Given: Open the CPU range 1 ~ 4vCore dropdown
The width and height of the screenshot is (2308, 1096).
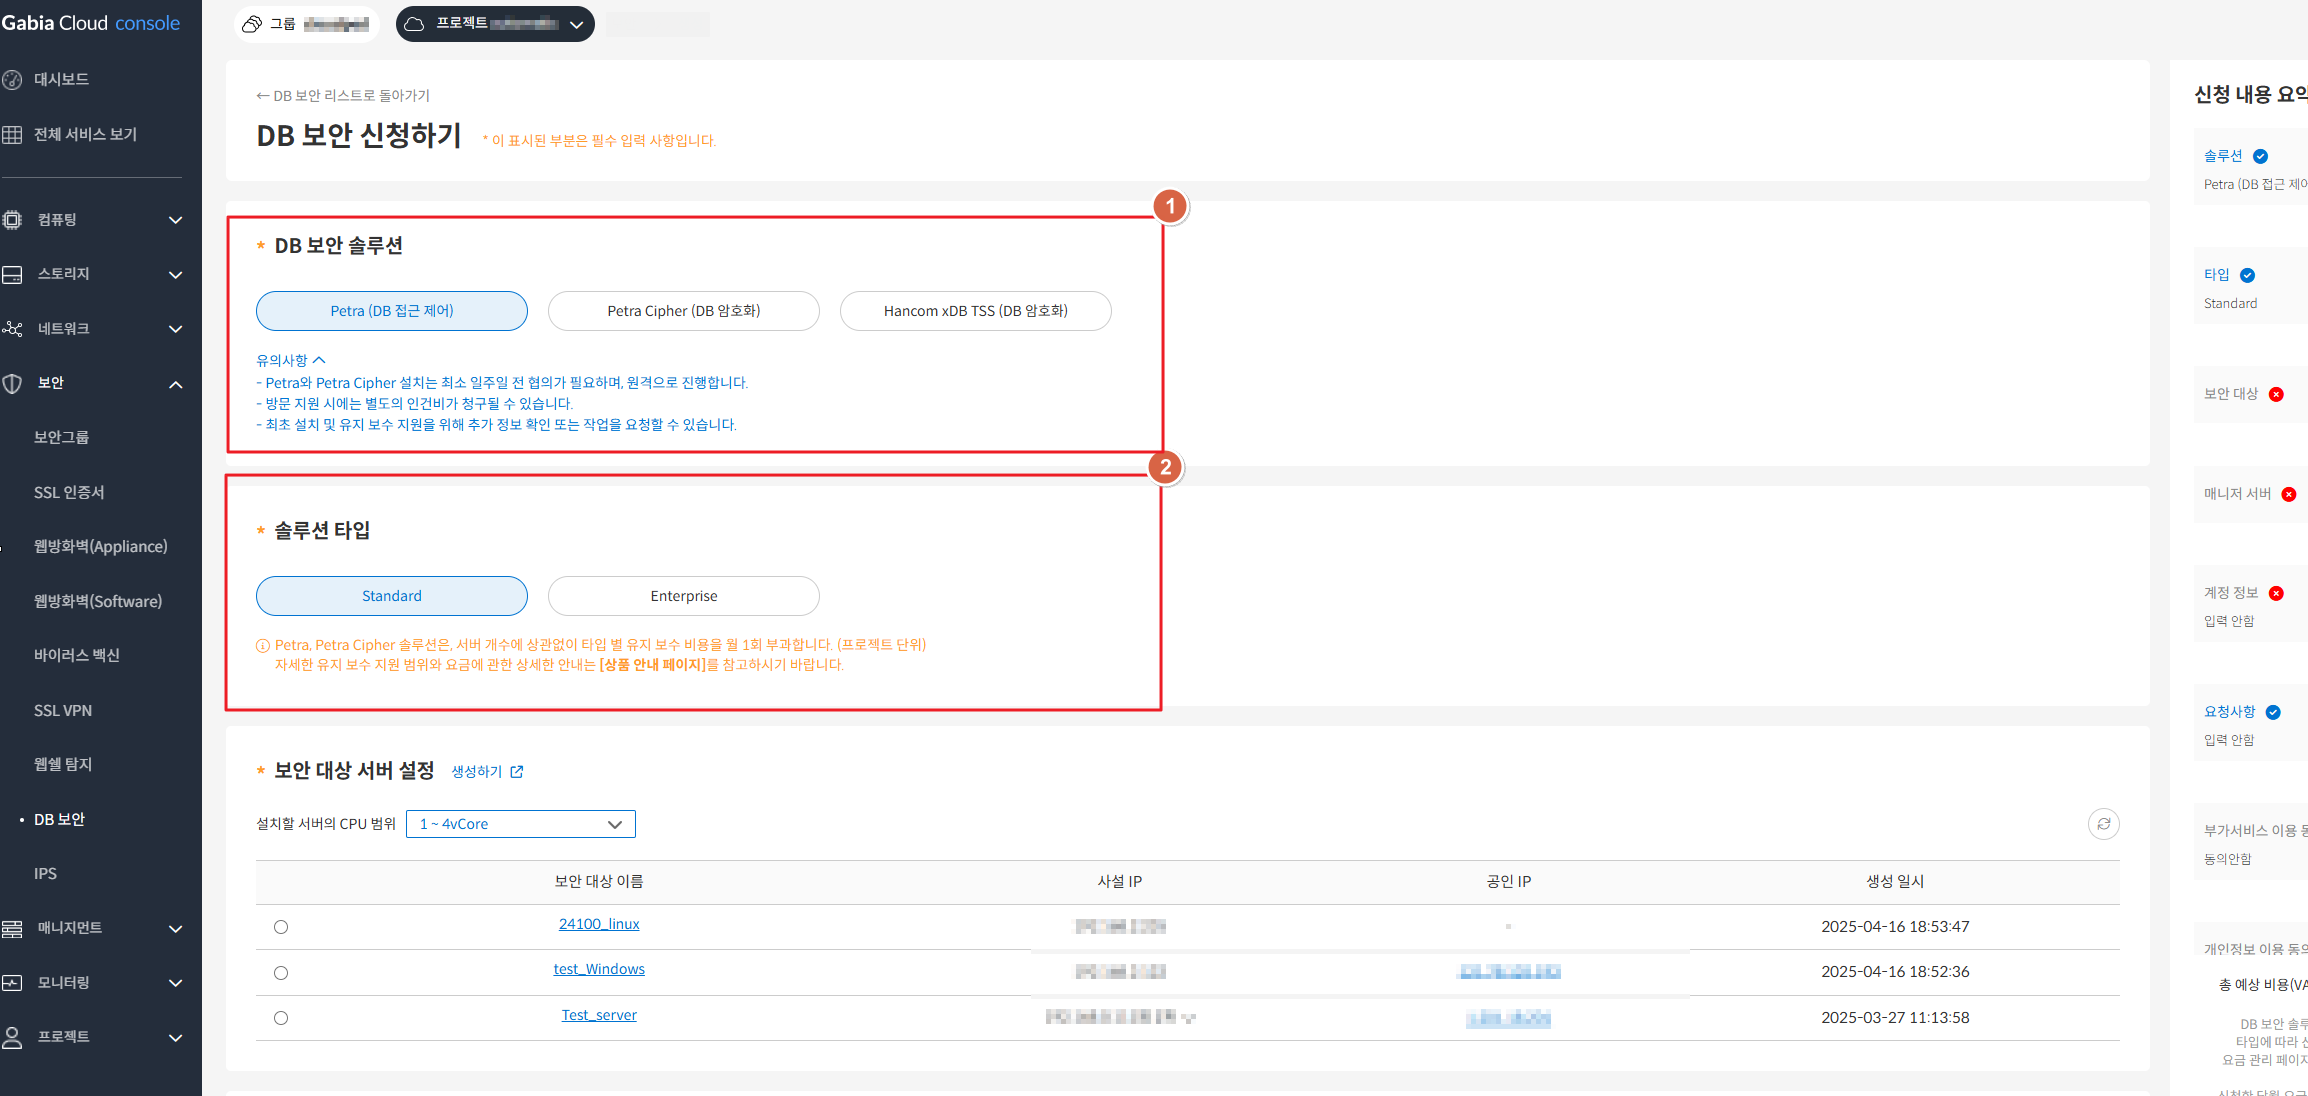Looking at the screenshot, I should [521, 824].
